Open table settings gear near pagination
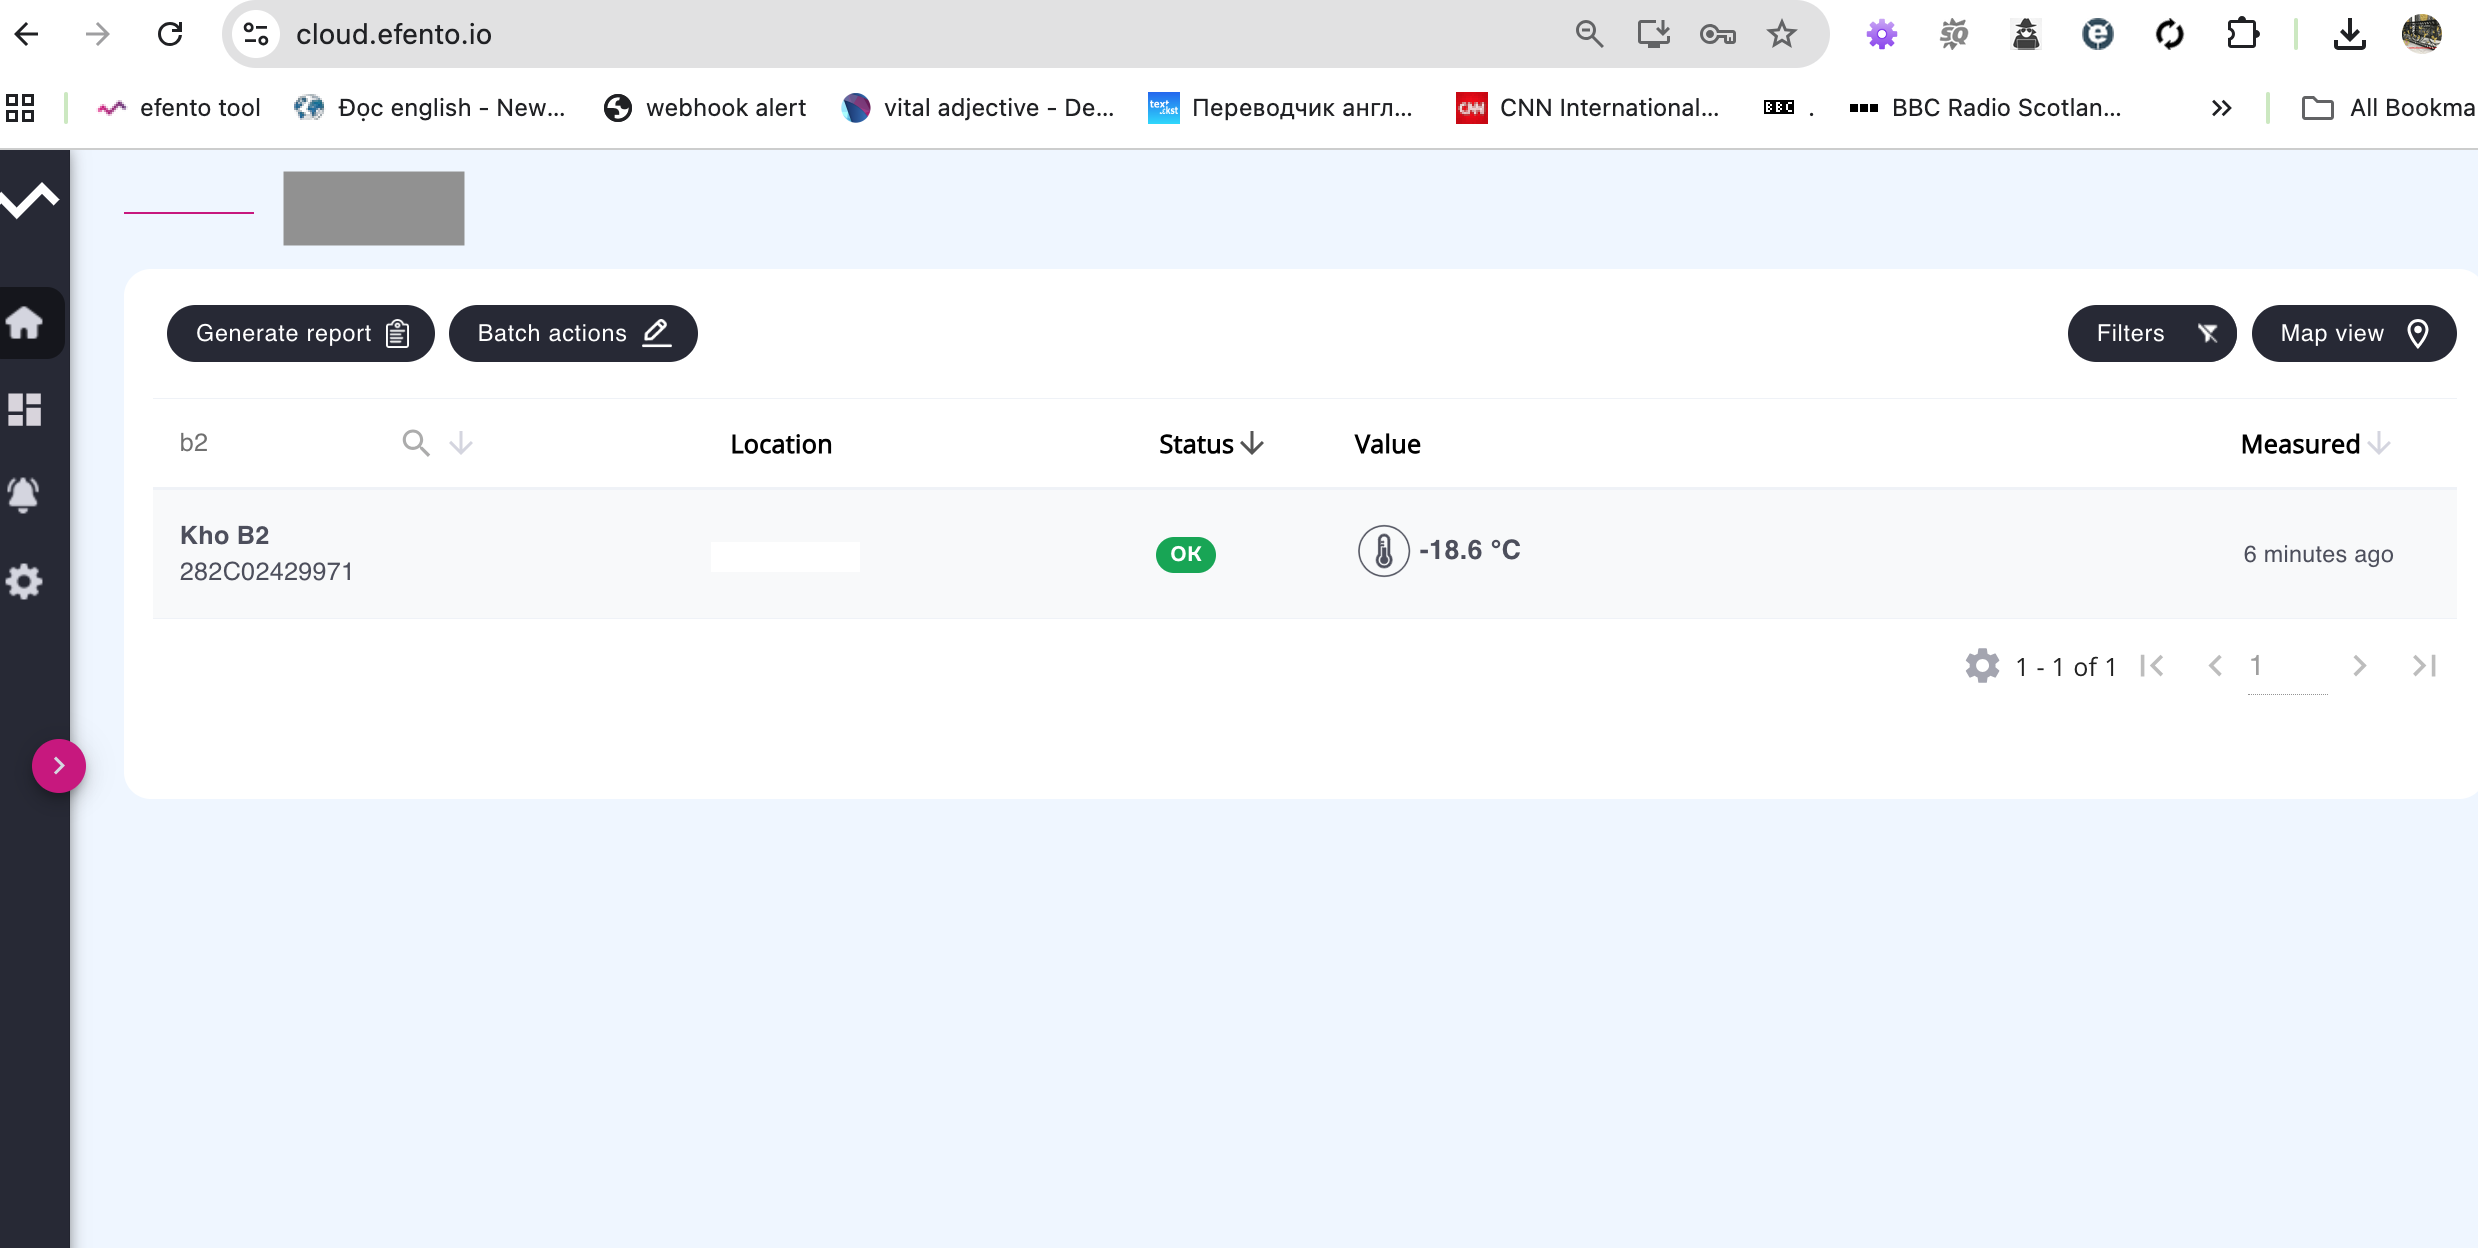 (1982, 666)
